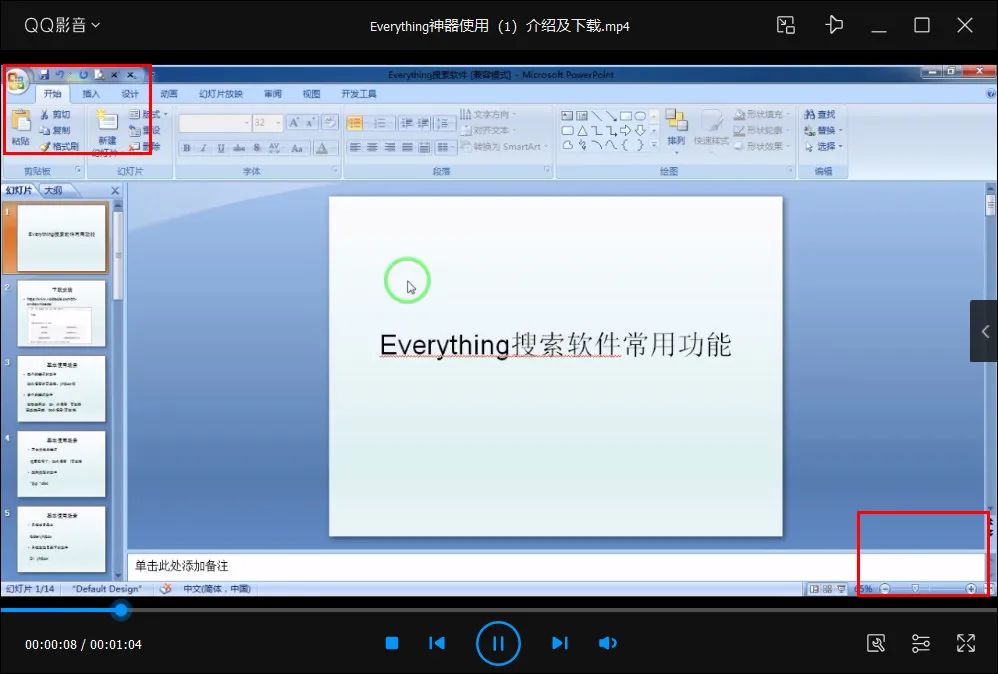Switch to mini window mode icon
Screen dimensions: 998x674
[x=785, y=25]
